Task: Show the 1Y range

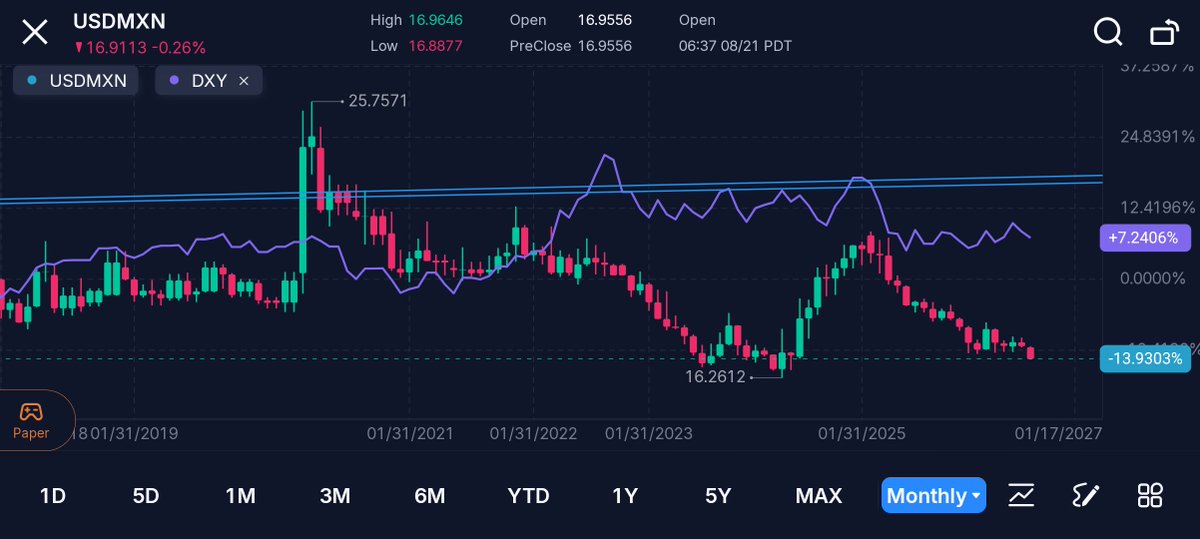Action: [625, 495]
